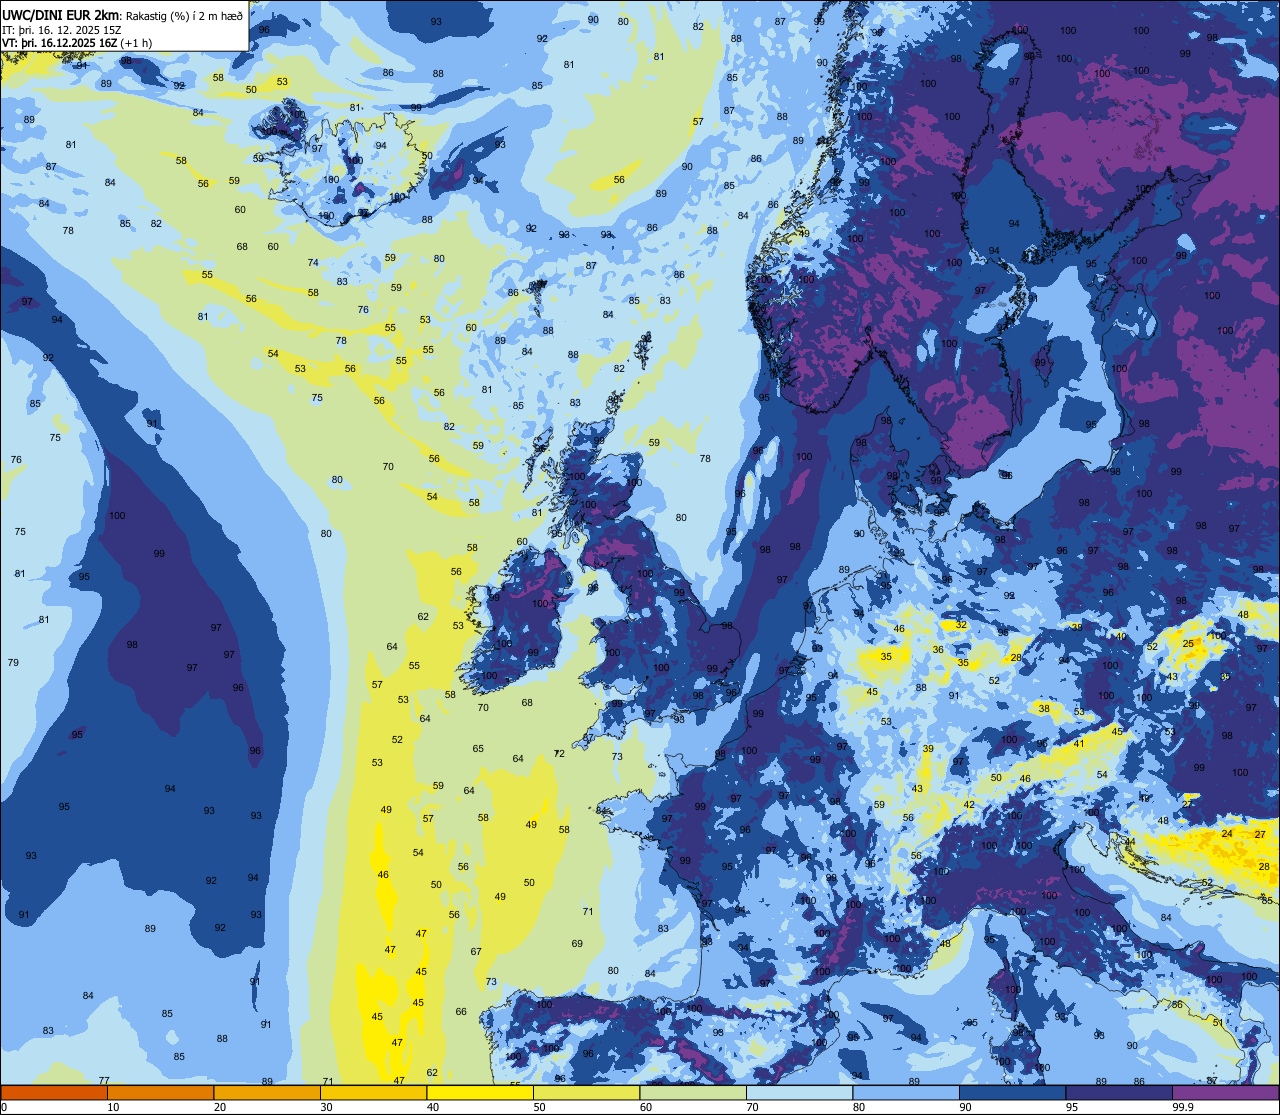Click the 70–80 lightest blue legend swatch
The image size is (1280, 1115).
799,1092
